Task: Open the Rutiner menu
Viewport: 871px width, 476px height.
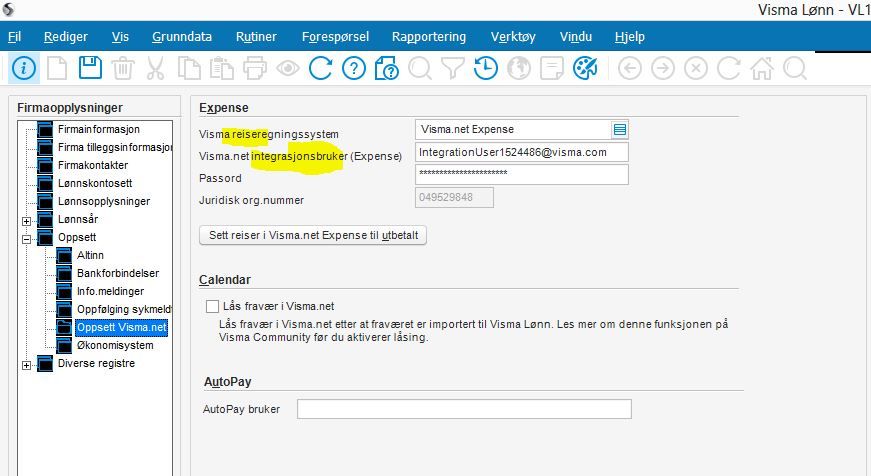Action: tap(256, 37)
